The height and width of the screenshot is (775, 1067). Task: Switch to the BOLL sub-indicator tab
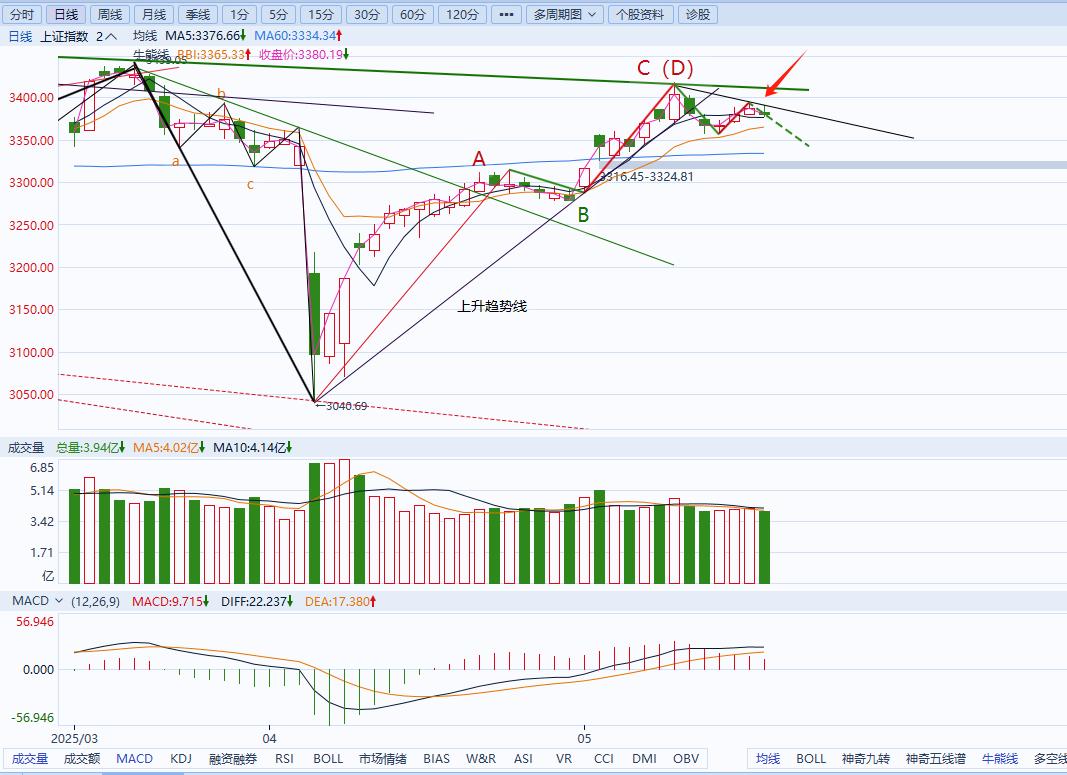click(328, 759)
